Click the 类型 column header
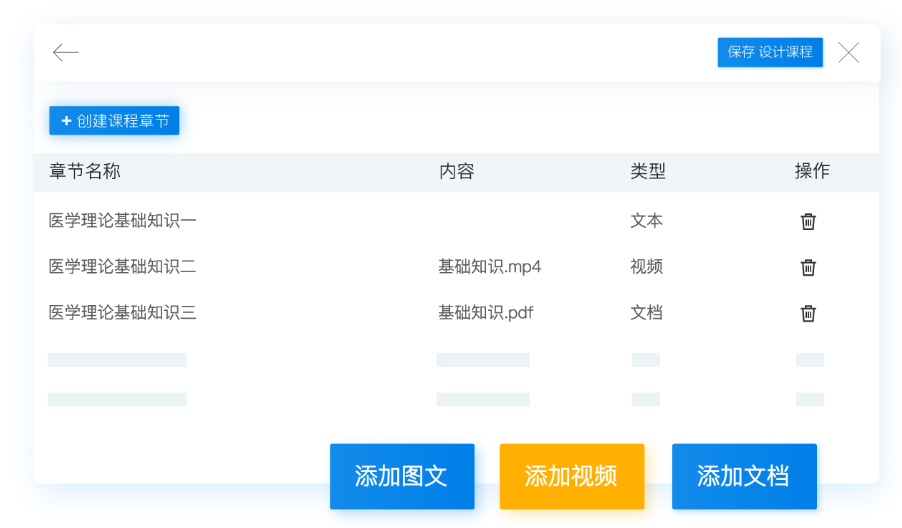902x528 pixels. (x=647, y=171)
